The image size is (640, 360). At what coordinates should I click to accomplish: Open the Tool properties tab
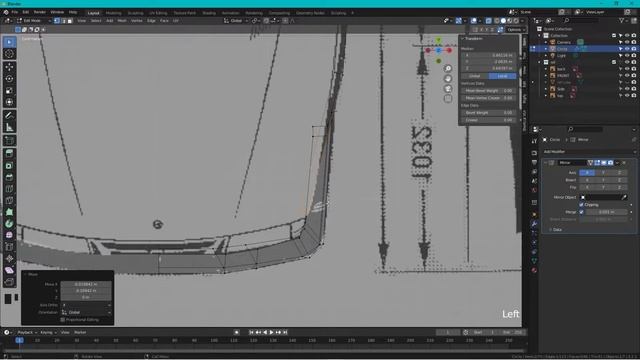tap(534, 141)
